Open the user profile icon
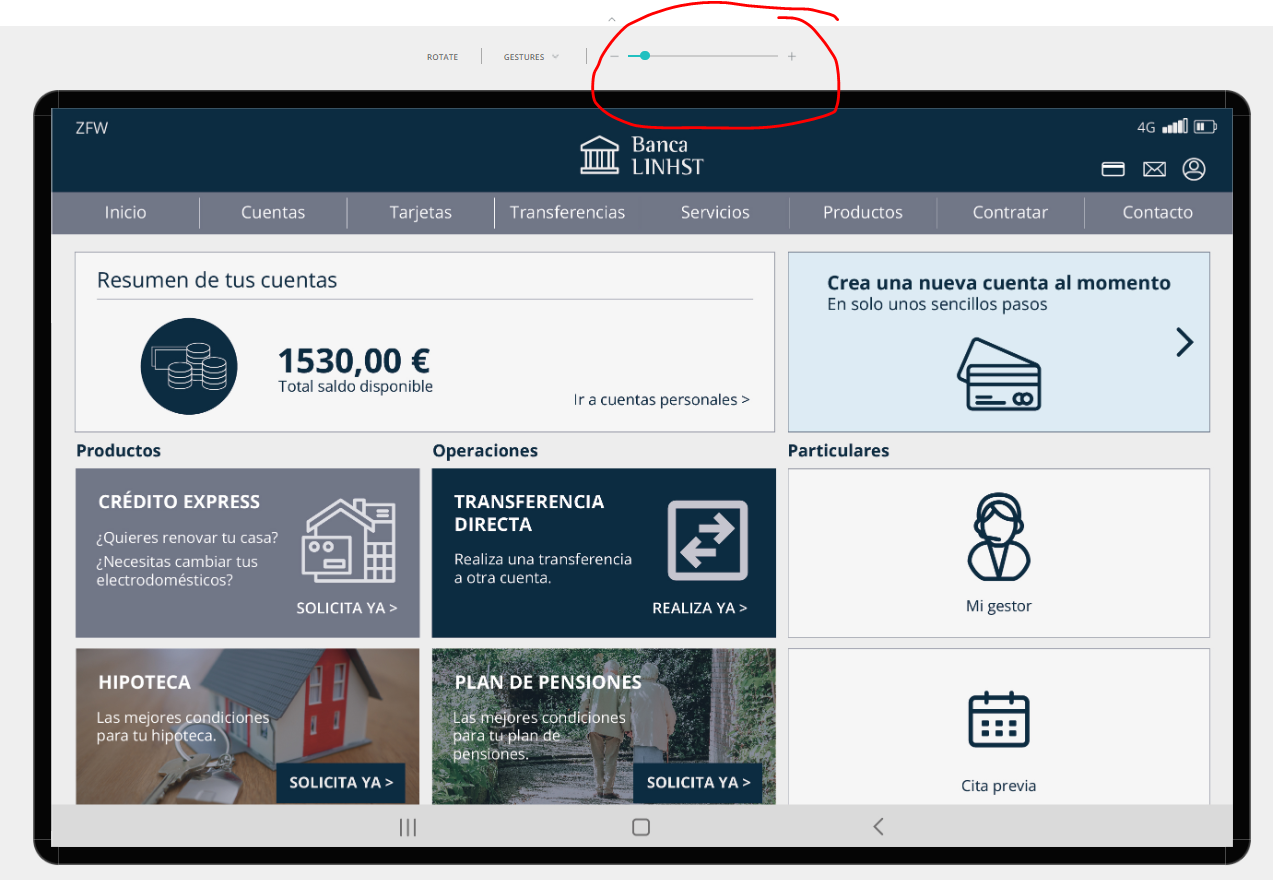The height and width of the screenshot is (880, 1273). [x=1194, y=169]
